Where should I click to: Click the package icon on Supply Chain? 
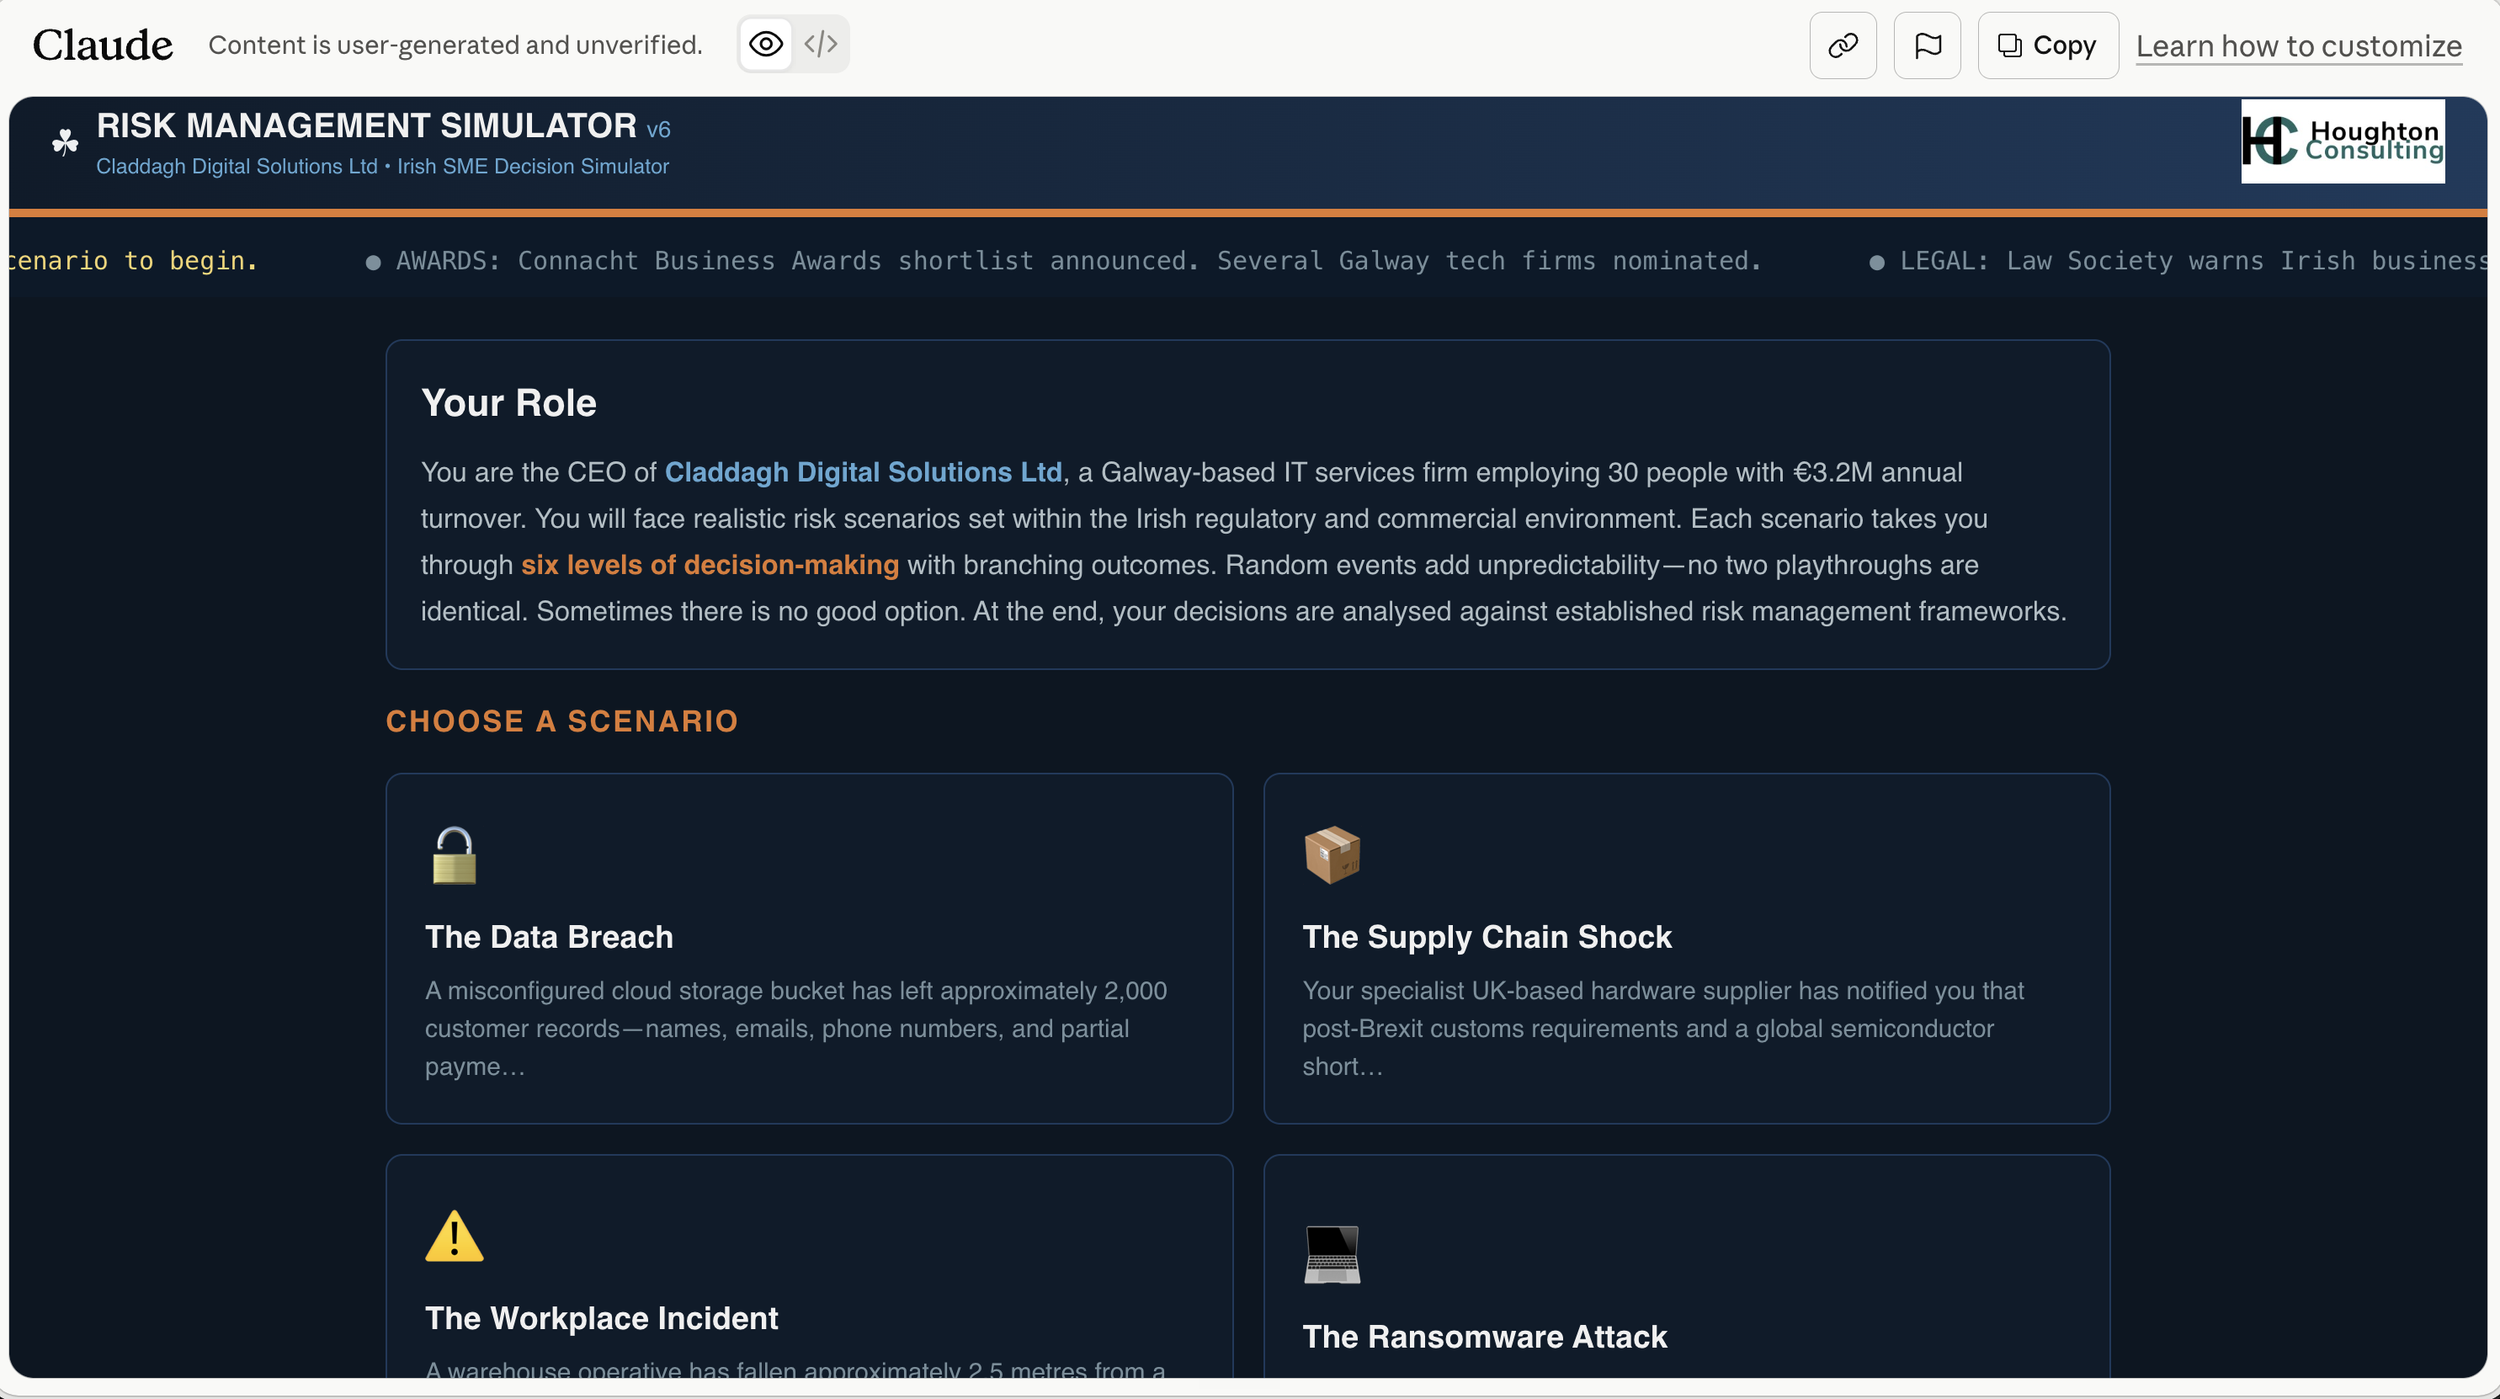point(1332,855)
